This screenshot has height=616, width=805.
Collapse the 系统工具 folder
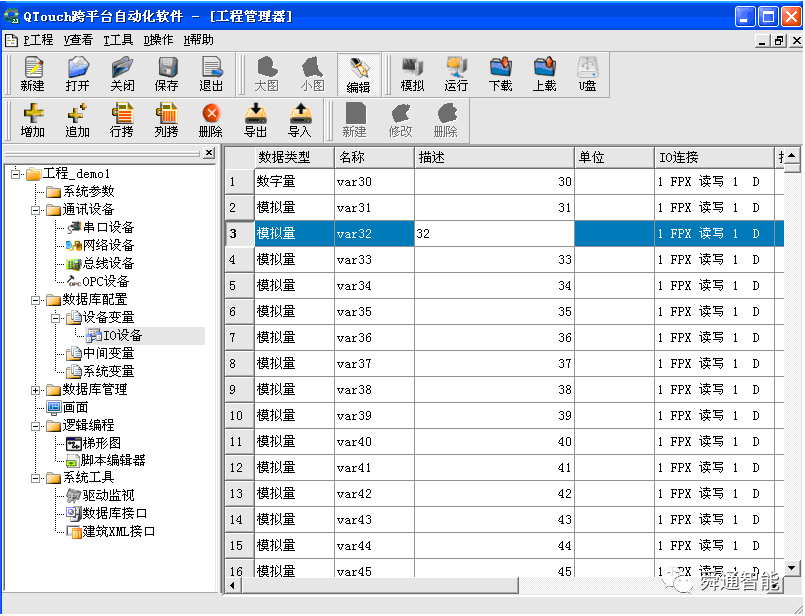(x=35, y=478)
